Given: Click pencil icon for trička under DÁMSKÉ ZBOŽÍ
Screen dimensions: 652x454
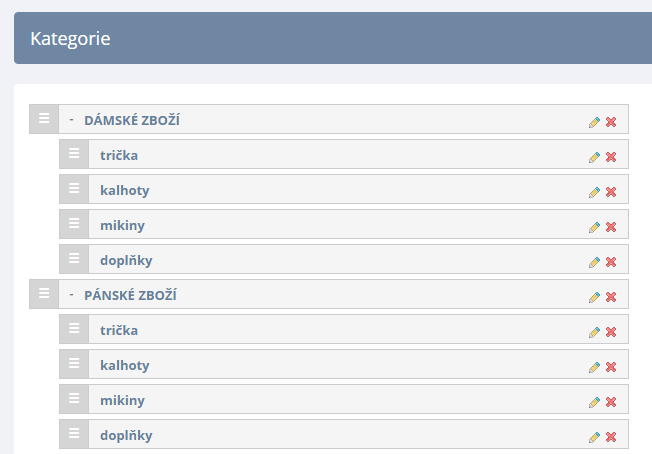Looking at the screenshot, I should (x=594, y=157).
